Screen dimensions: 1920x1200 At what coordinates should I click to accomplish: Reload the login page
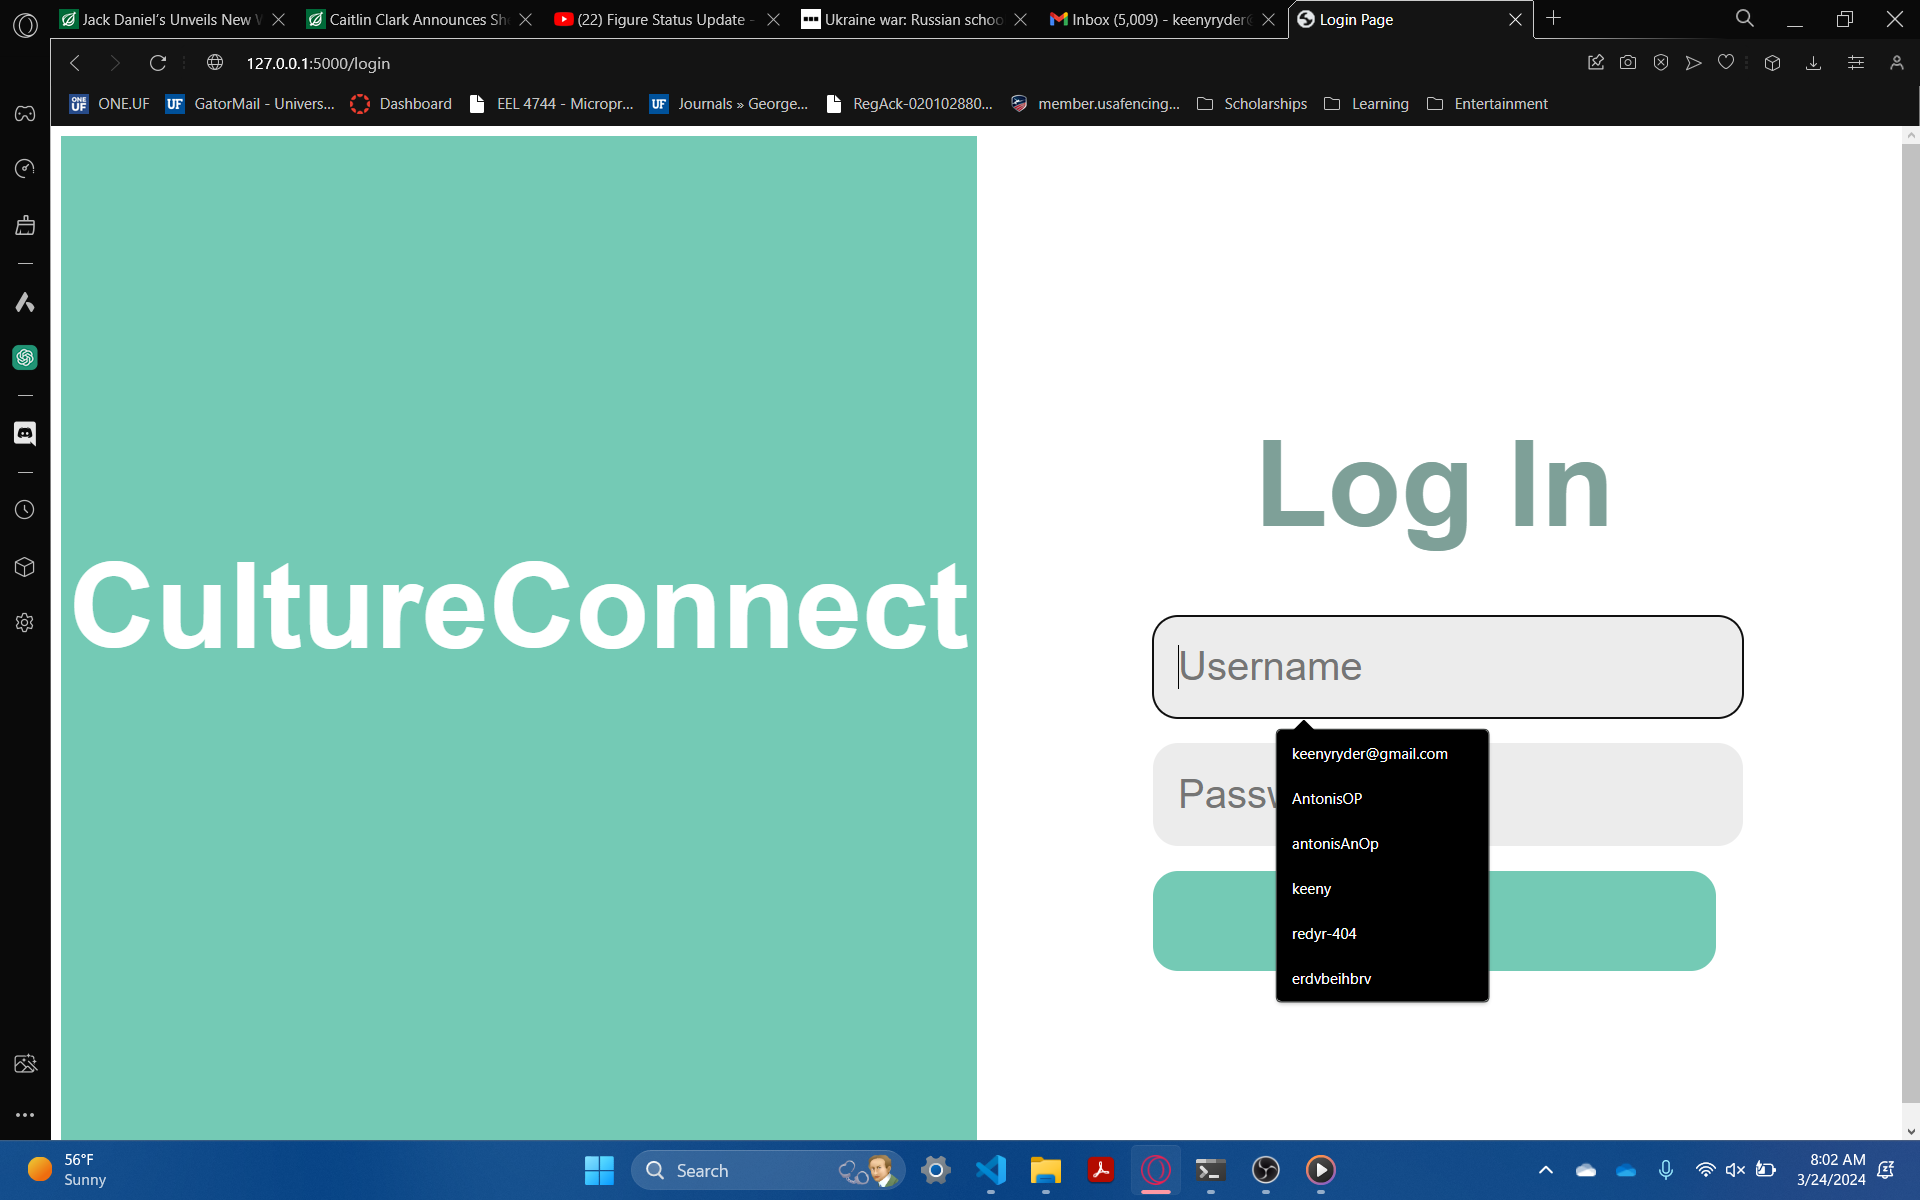(158, 63)
